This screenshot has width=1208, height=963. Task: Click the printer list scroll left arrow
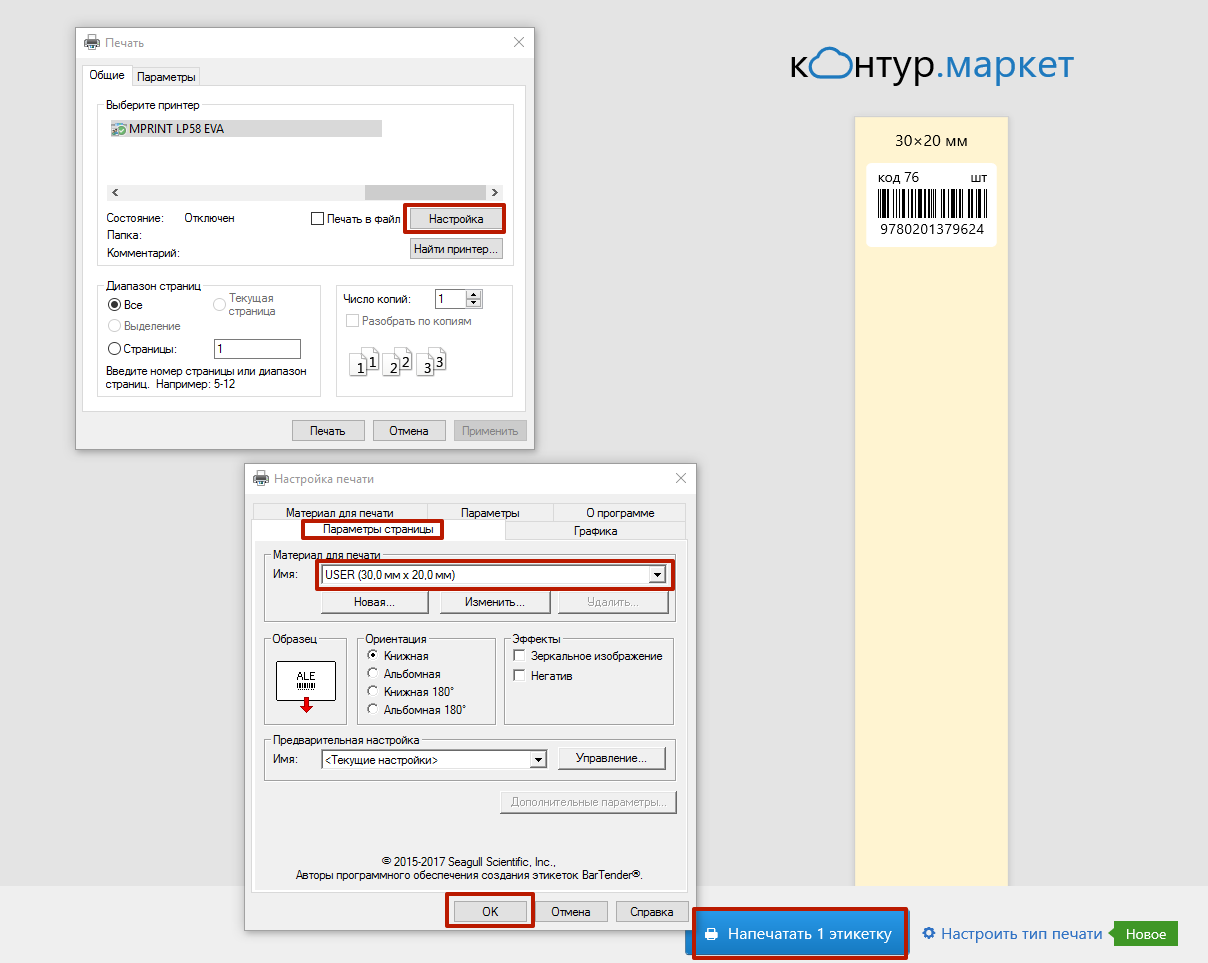pos(114,192)
